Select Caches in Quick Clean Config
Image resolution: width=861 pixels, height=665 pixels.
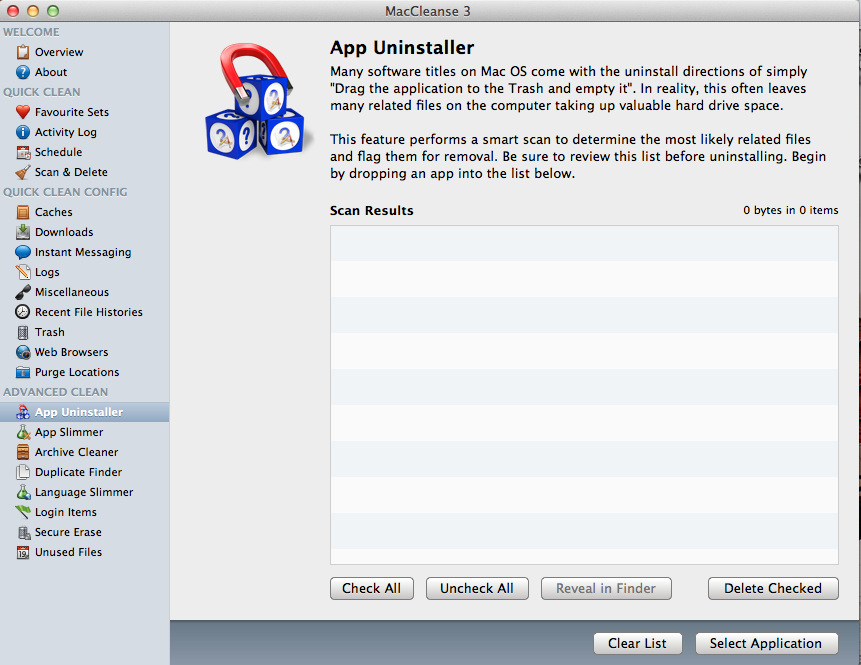pyautogui.click(x=53, y=212)
